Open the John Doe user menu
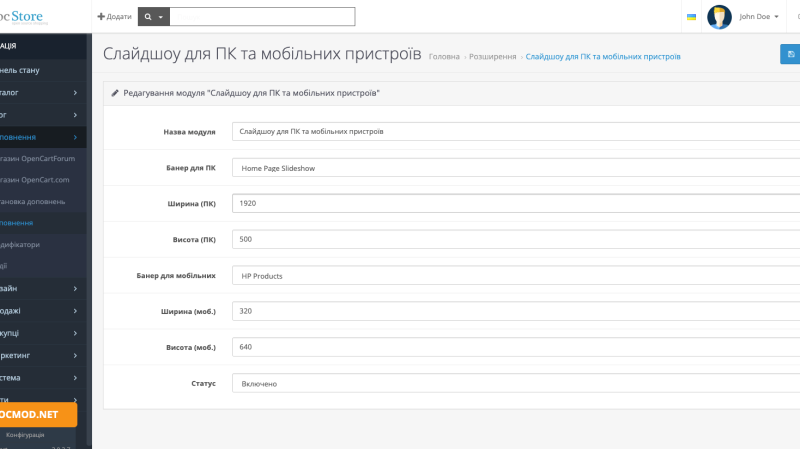800x450 pixels. coord(759,17)
